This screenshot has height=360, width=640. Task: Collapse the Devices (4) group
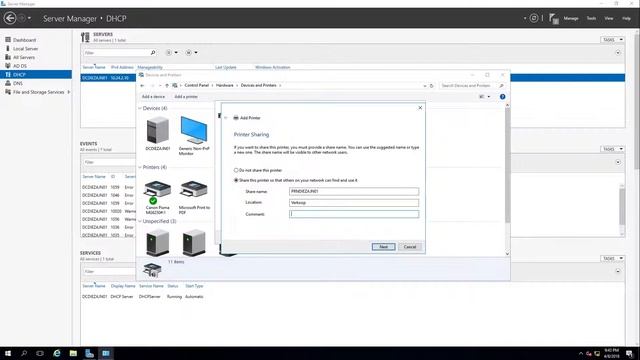pos(140,109)
